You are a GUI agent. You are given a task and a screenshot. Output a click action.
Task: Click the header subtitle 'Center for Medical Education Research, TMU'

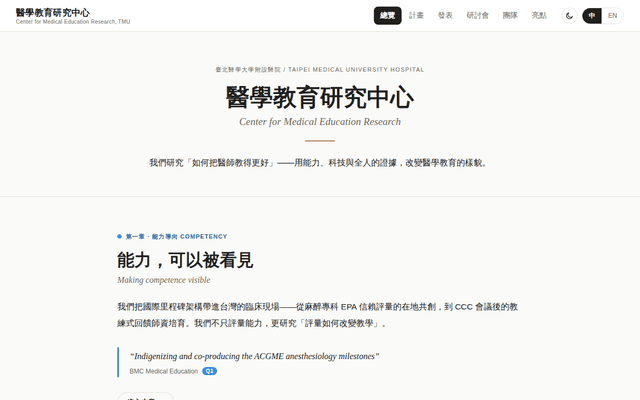[x=73, y=22]
